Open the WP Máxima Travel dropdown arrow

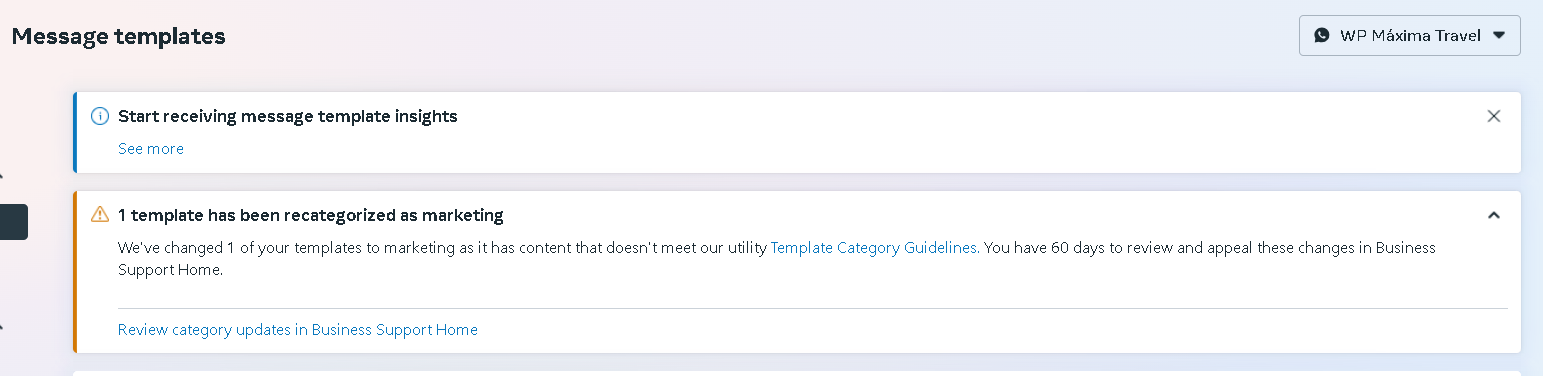[1498, 35]
